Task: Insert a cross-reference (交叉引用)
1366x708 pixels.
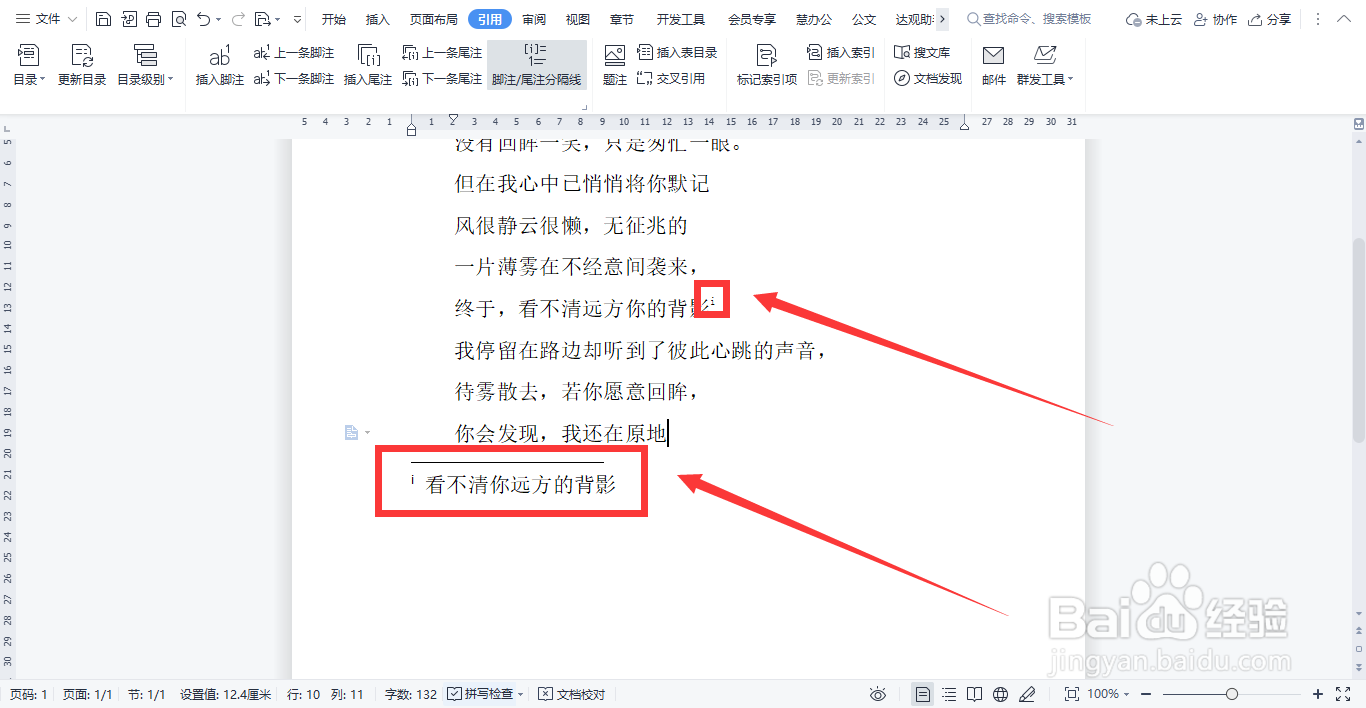Action: click(x=671, y=78)
